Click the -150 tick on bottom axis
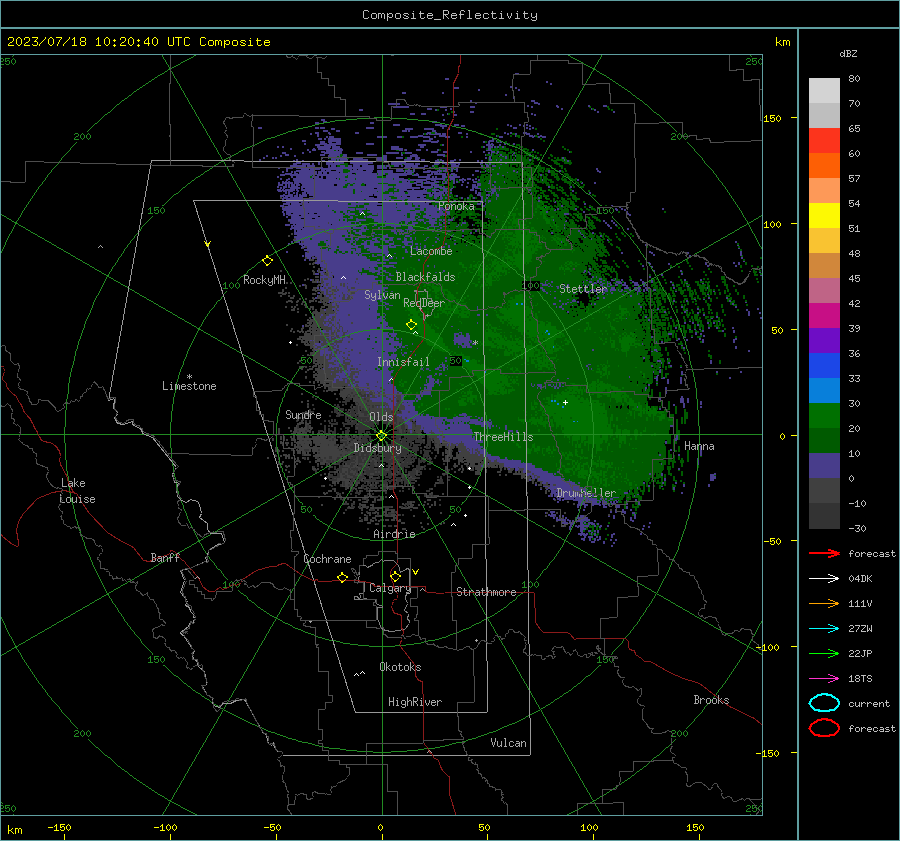The image size is (900, 841). (59, 827)
